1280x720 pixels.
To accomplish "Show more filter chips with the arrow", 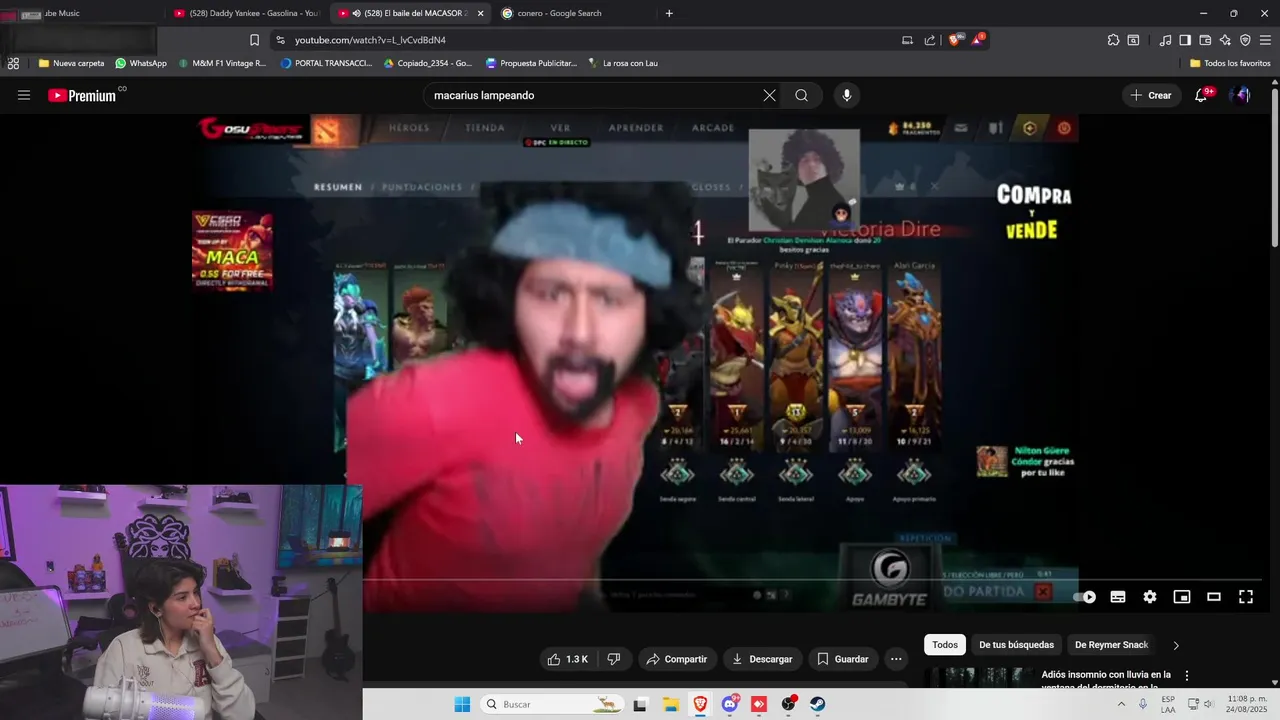I will pyautogui.click(x=1176, y=645).
